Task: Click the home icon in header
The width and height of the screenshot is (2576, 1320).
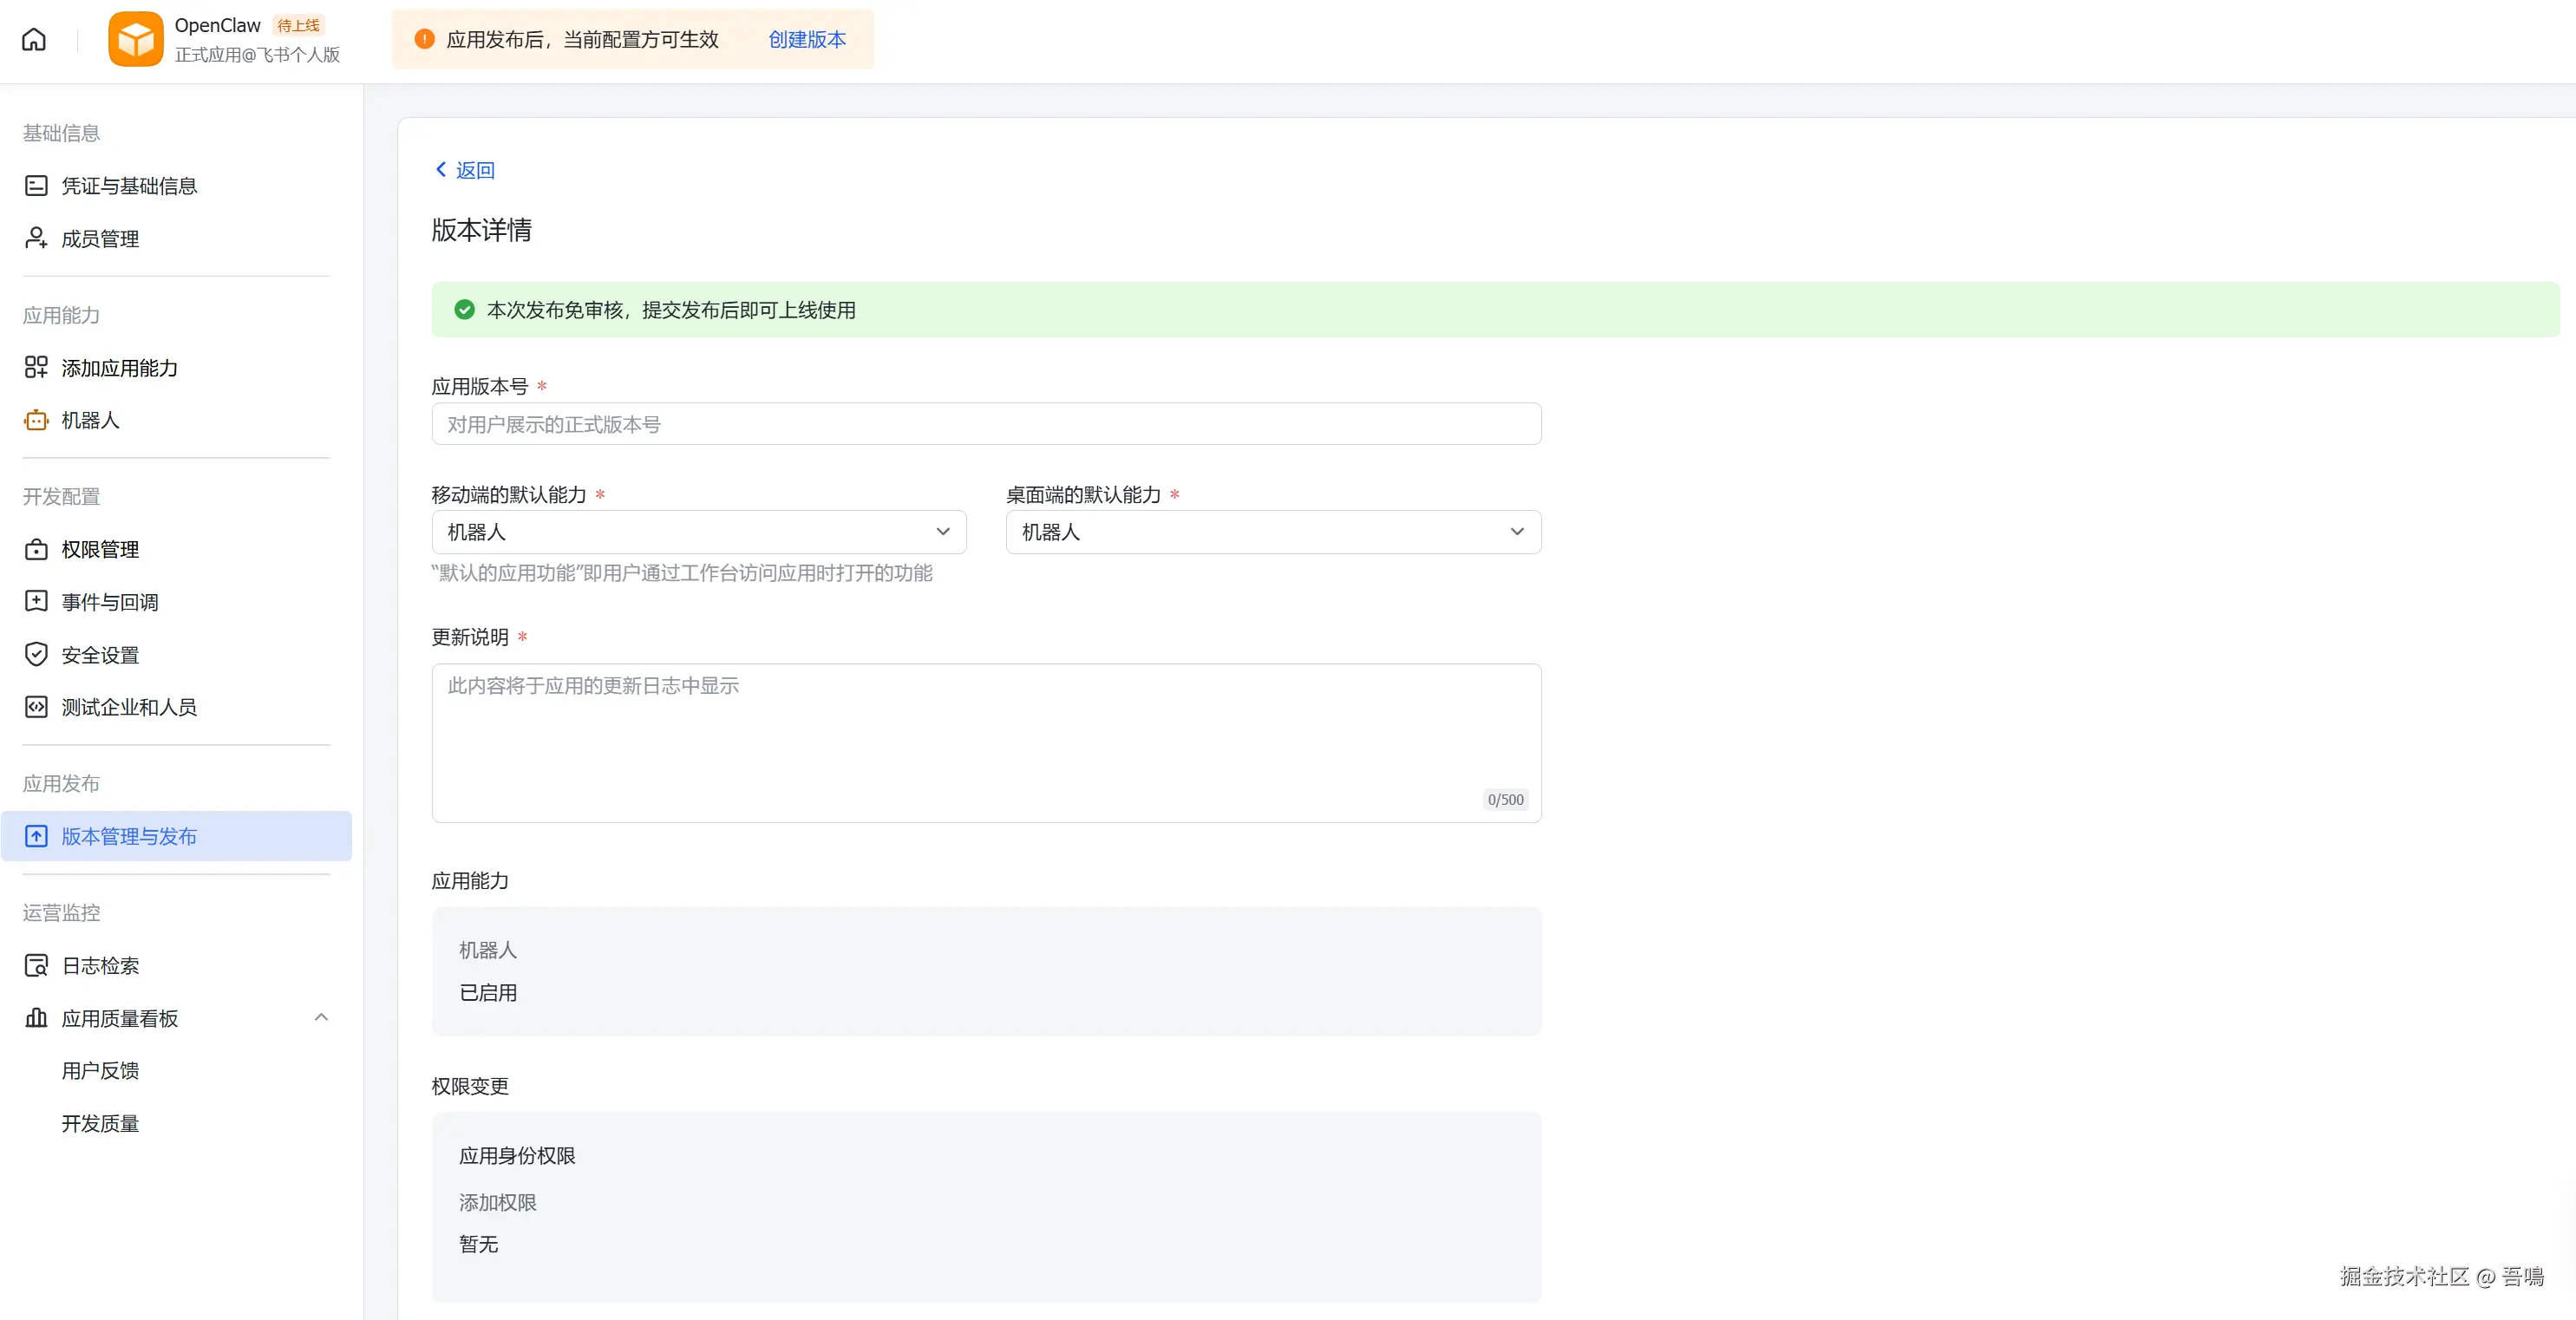Action: tap(34, 39)
